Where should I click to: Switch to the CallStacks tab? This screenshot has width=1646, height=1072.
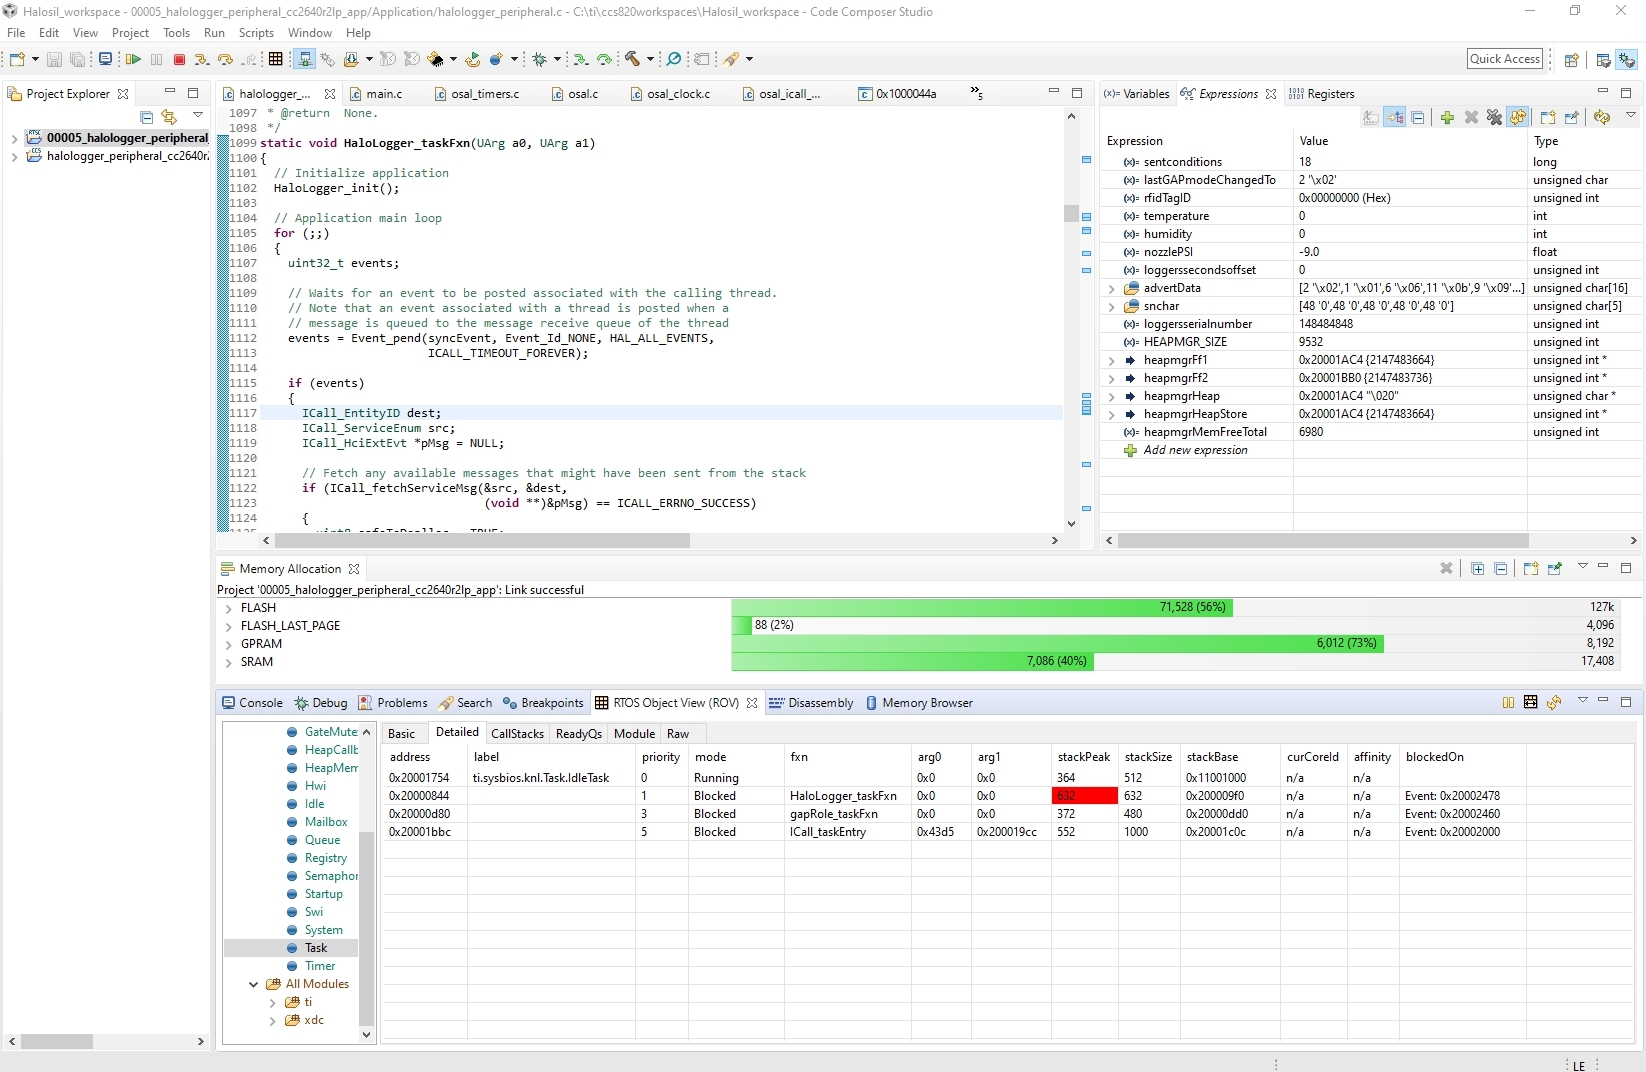(517, 734)
